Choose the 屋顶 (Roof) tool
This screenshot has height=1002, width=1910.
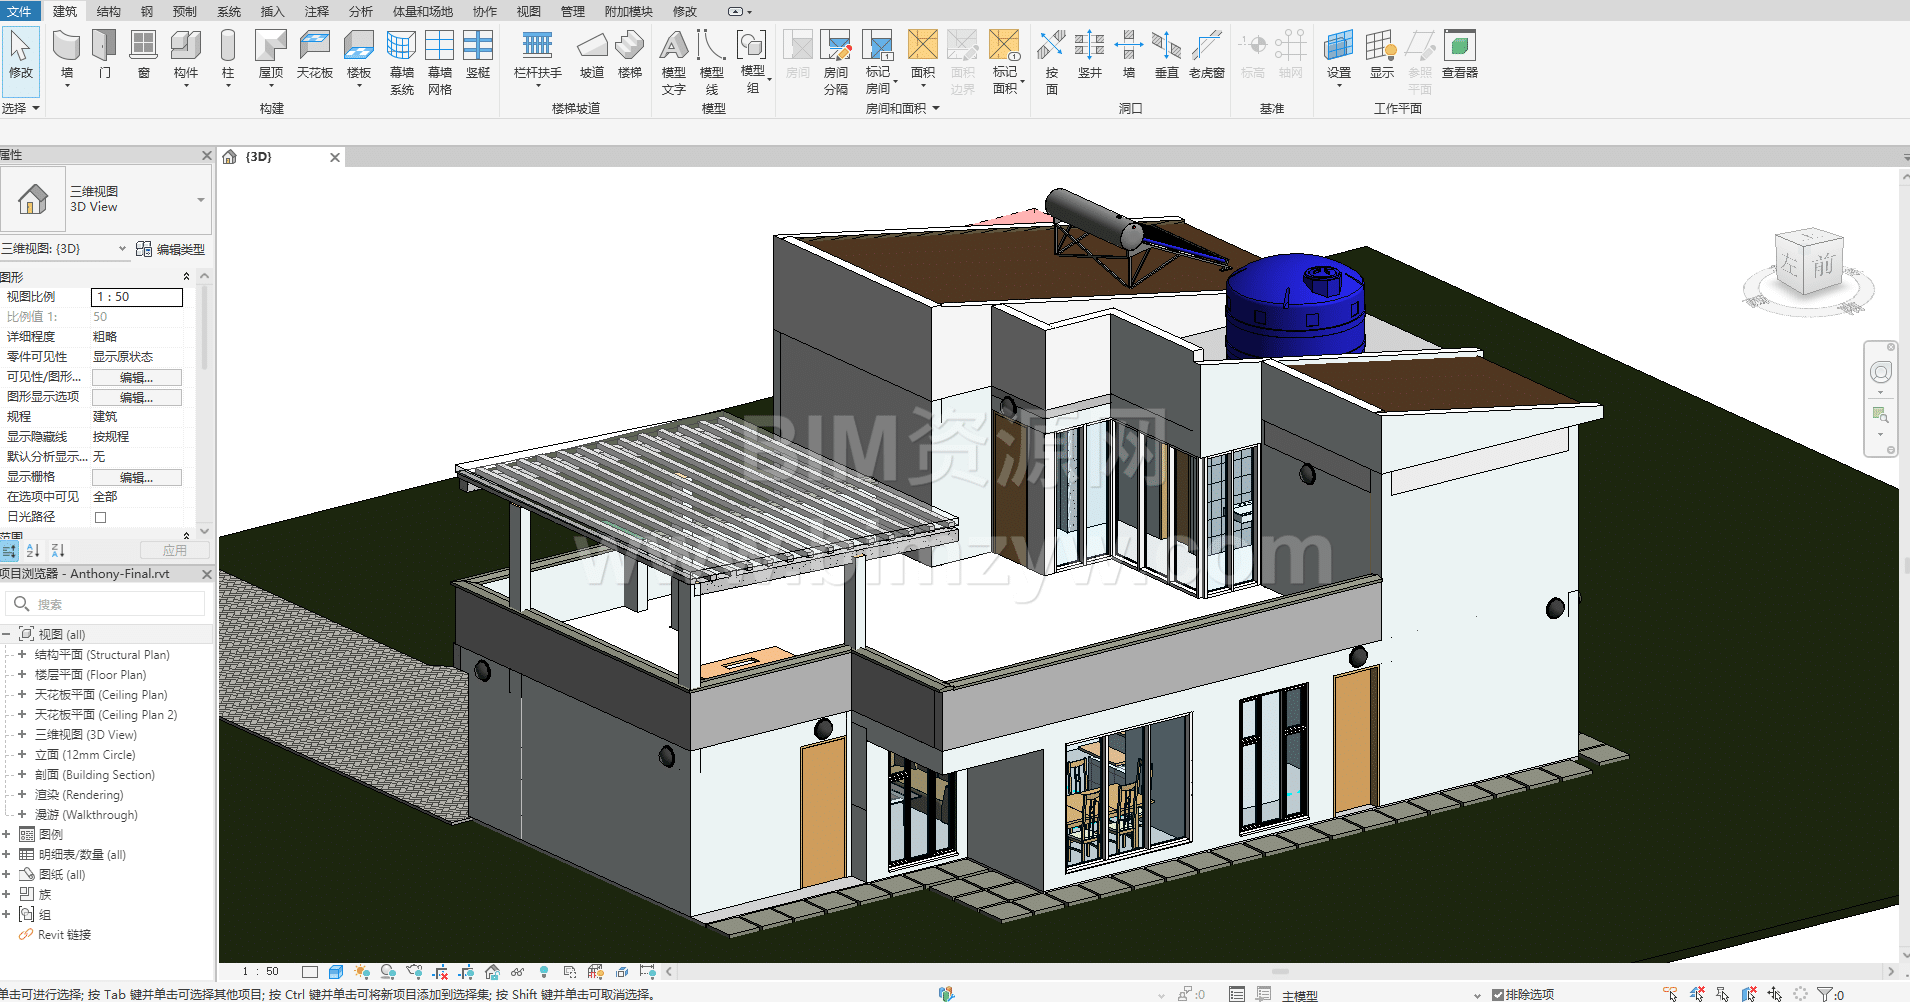click(271, 54)
